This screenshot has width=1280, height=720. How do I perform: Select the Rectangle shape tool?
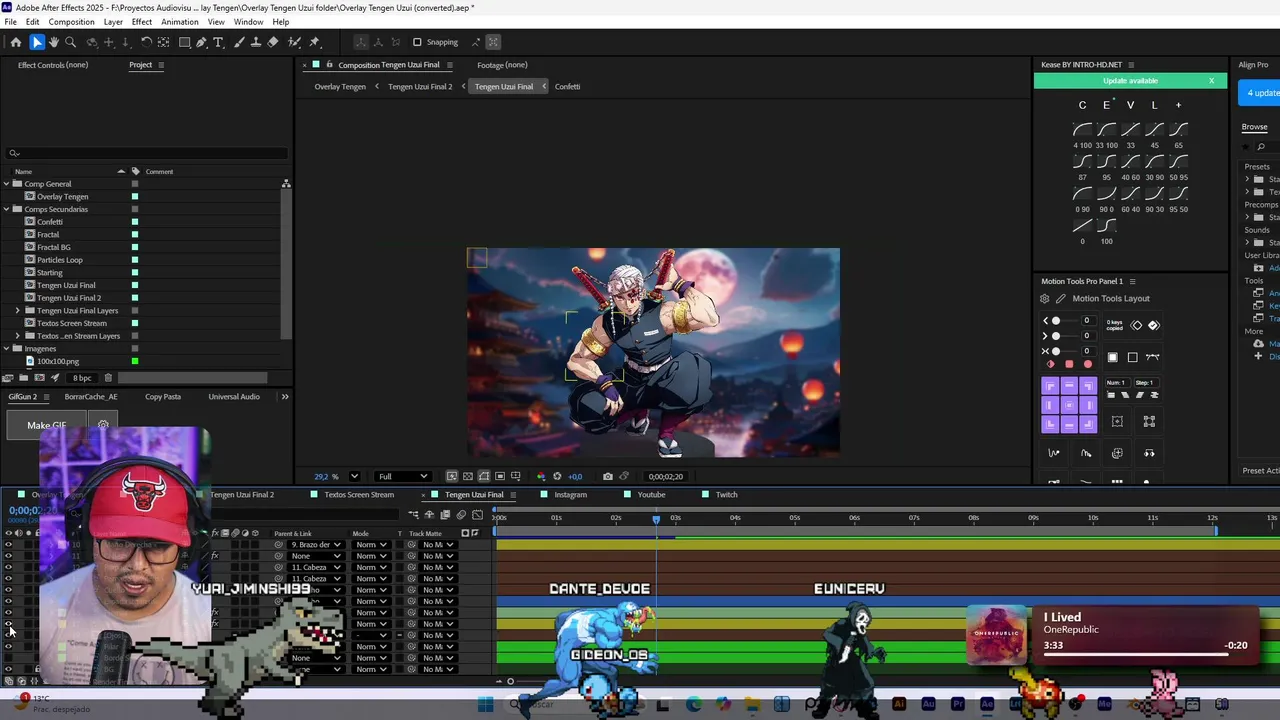pyautogui.click(x=185, y=42)
